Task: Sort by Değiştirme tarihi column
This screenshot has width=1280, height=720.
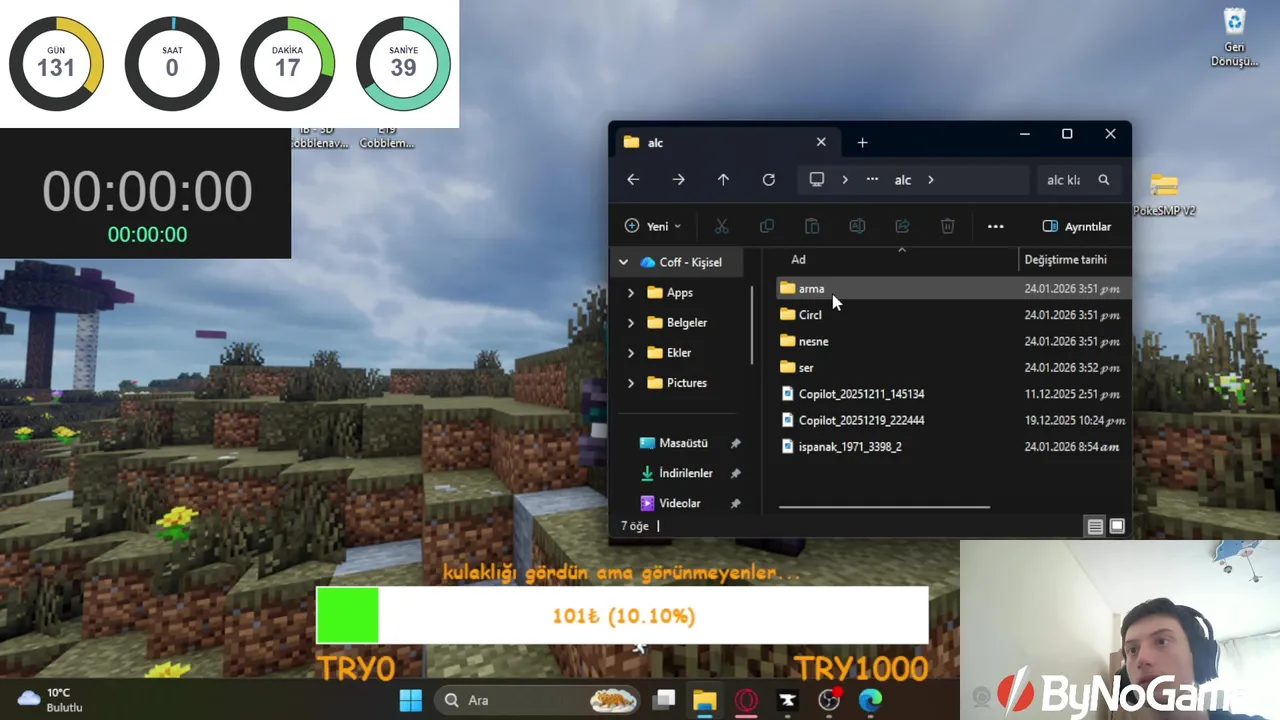Action: click(x=1065, y=260)
